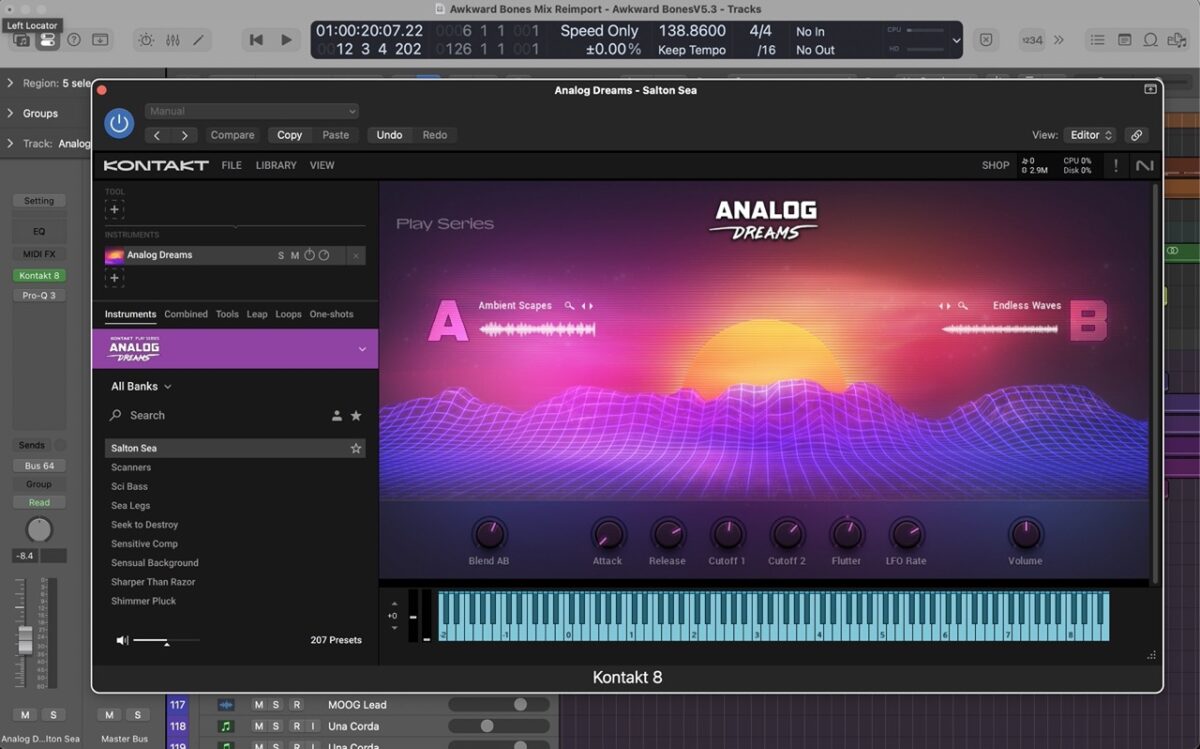1200x749 pixels.
Task: Click the Compare button
Action: click(232, 135)
